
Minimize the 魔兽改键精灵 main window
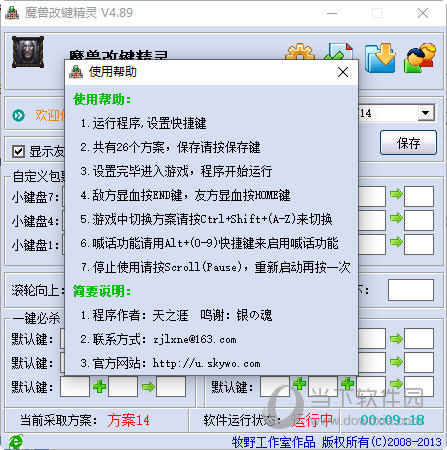point(332,13)
